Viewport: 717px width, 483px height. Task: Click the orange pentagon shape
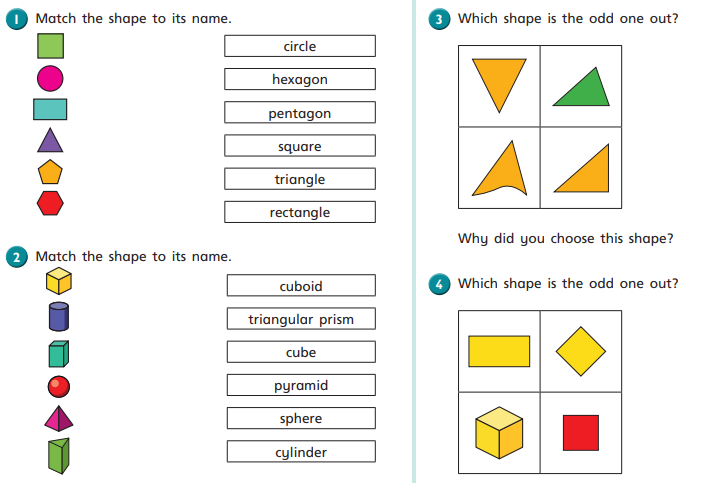tap(50, 172)
